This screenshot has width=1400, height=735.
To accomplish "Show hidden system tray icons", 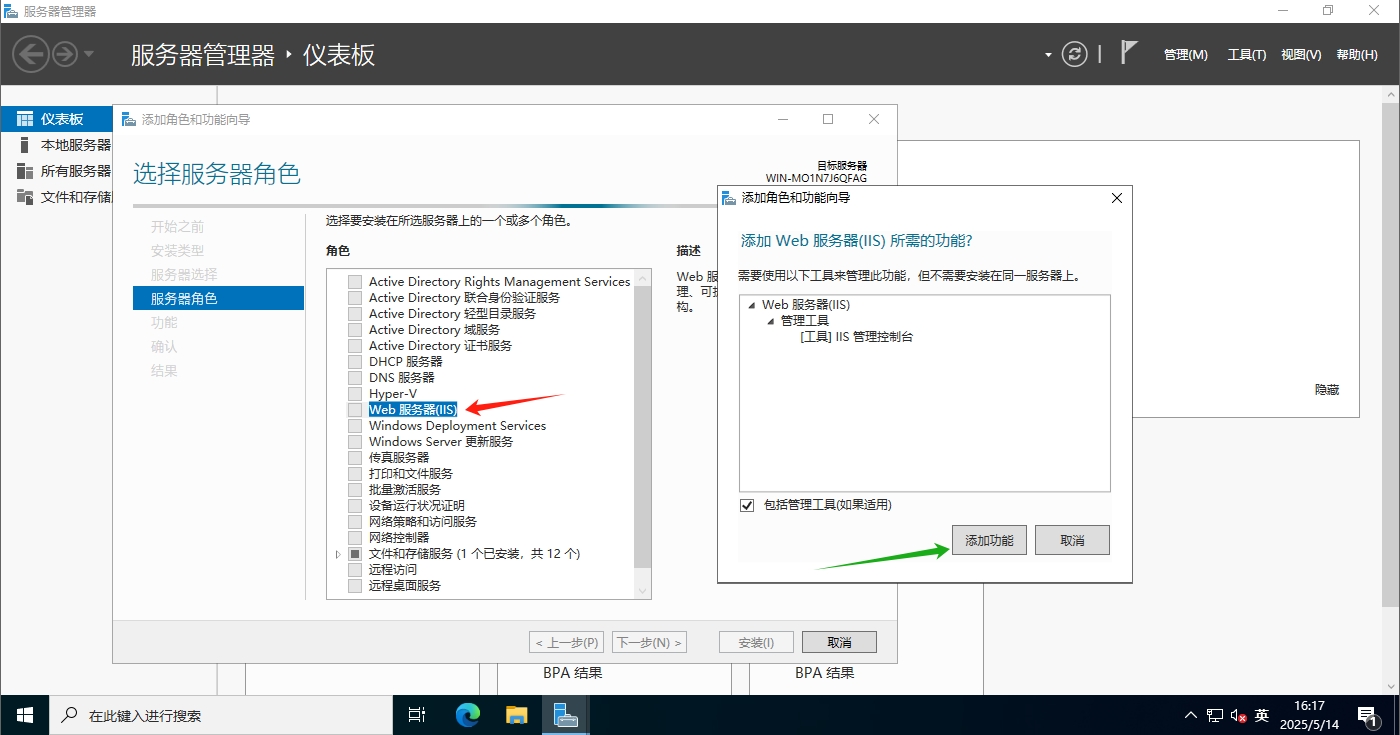I will pyautogui.click(x=1190, y=716).
